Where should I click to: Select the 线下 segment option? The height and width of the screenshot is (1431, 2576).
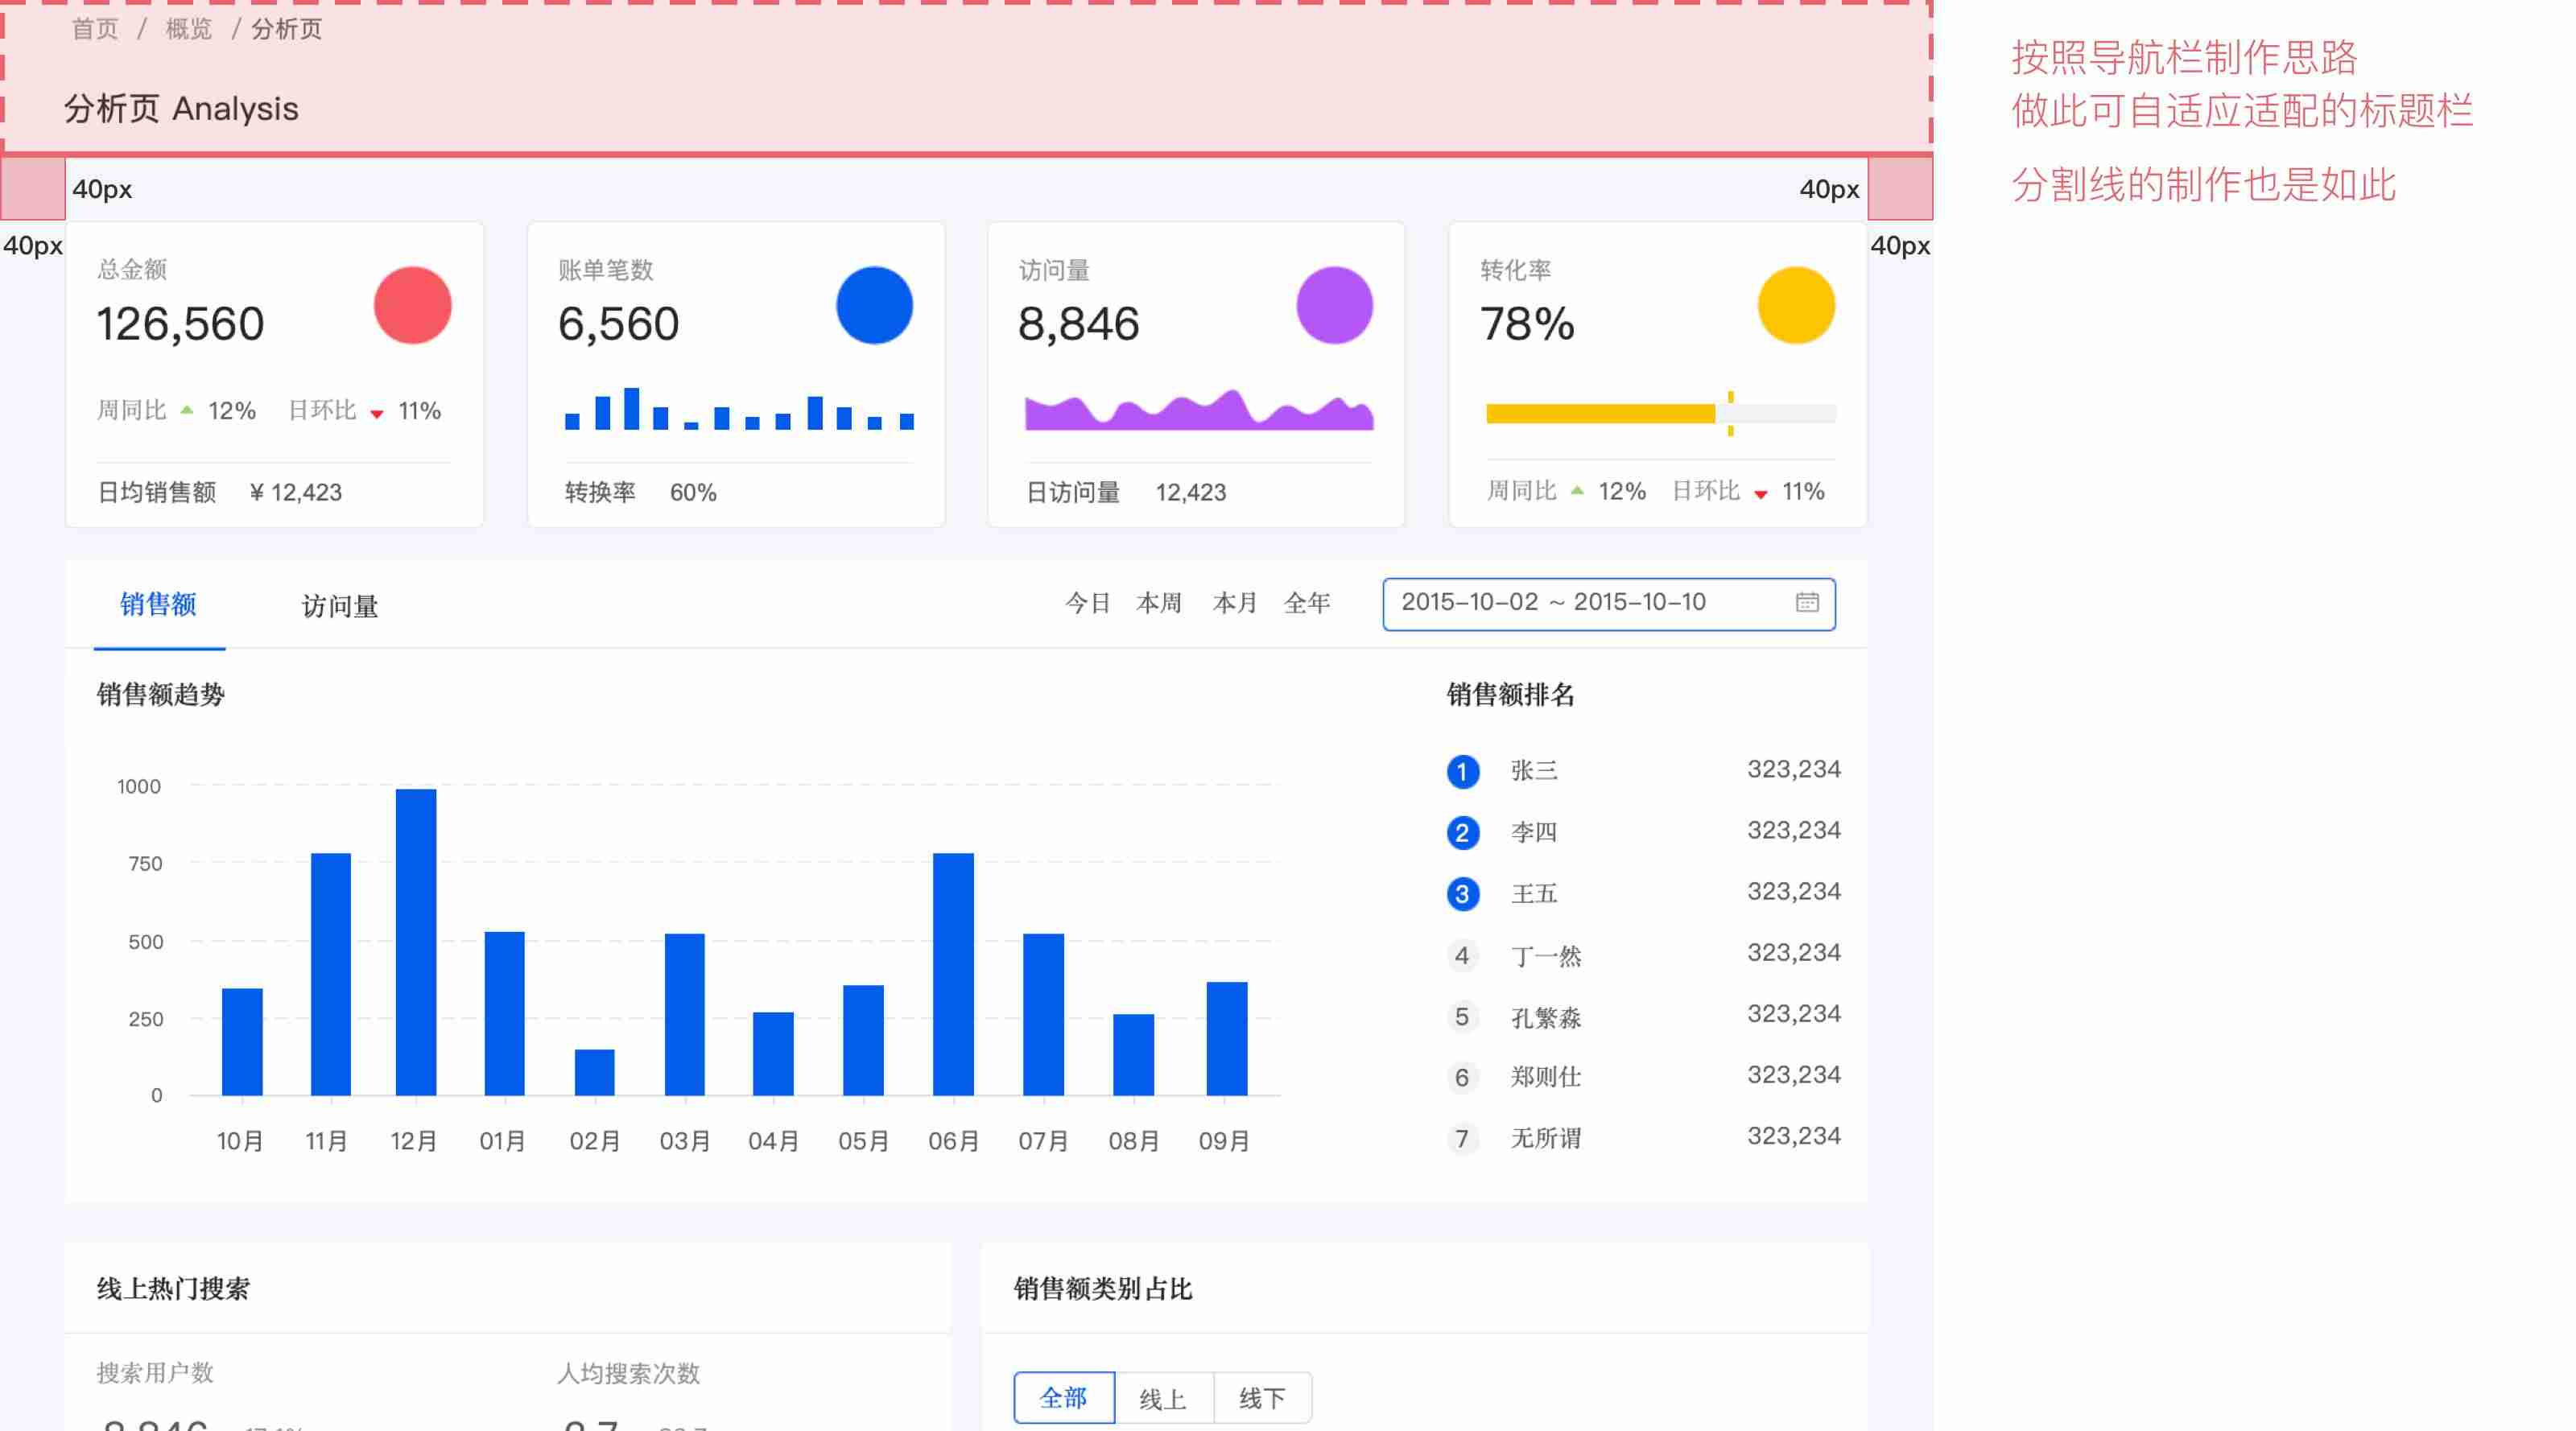click(x=1262, y=1398)
